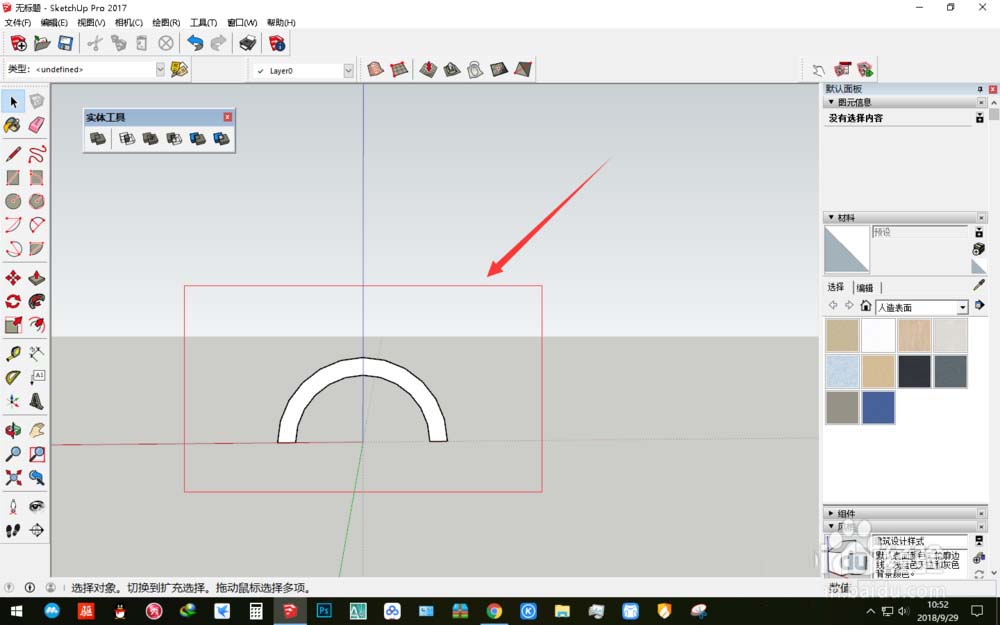
Task: Switch to the 编辑 material tab
Action: [x=865, y=288]
